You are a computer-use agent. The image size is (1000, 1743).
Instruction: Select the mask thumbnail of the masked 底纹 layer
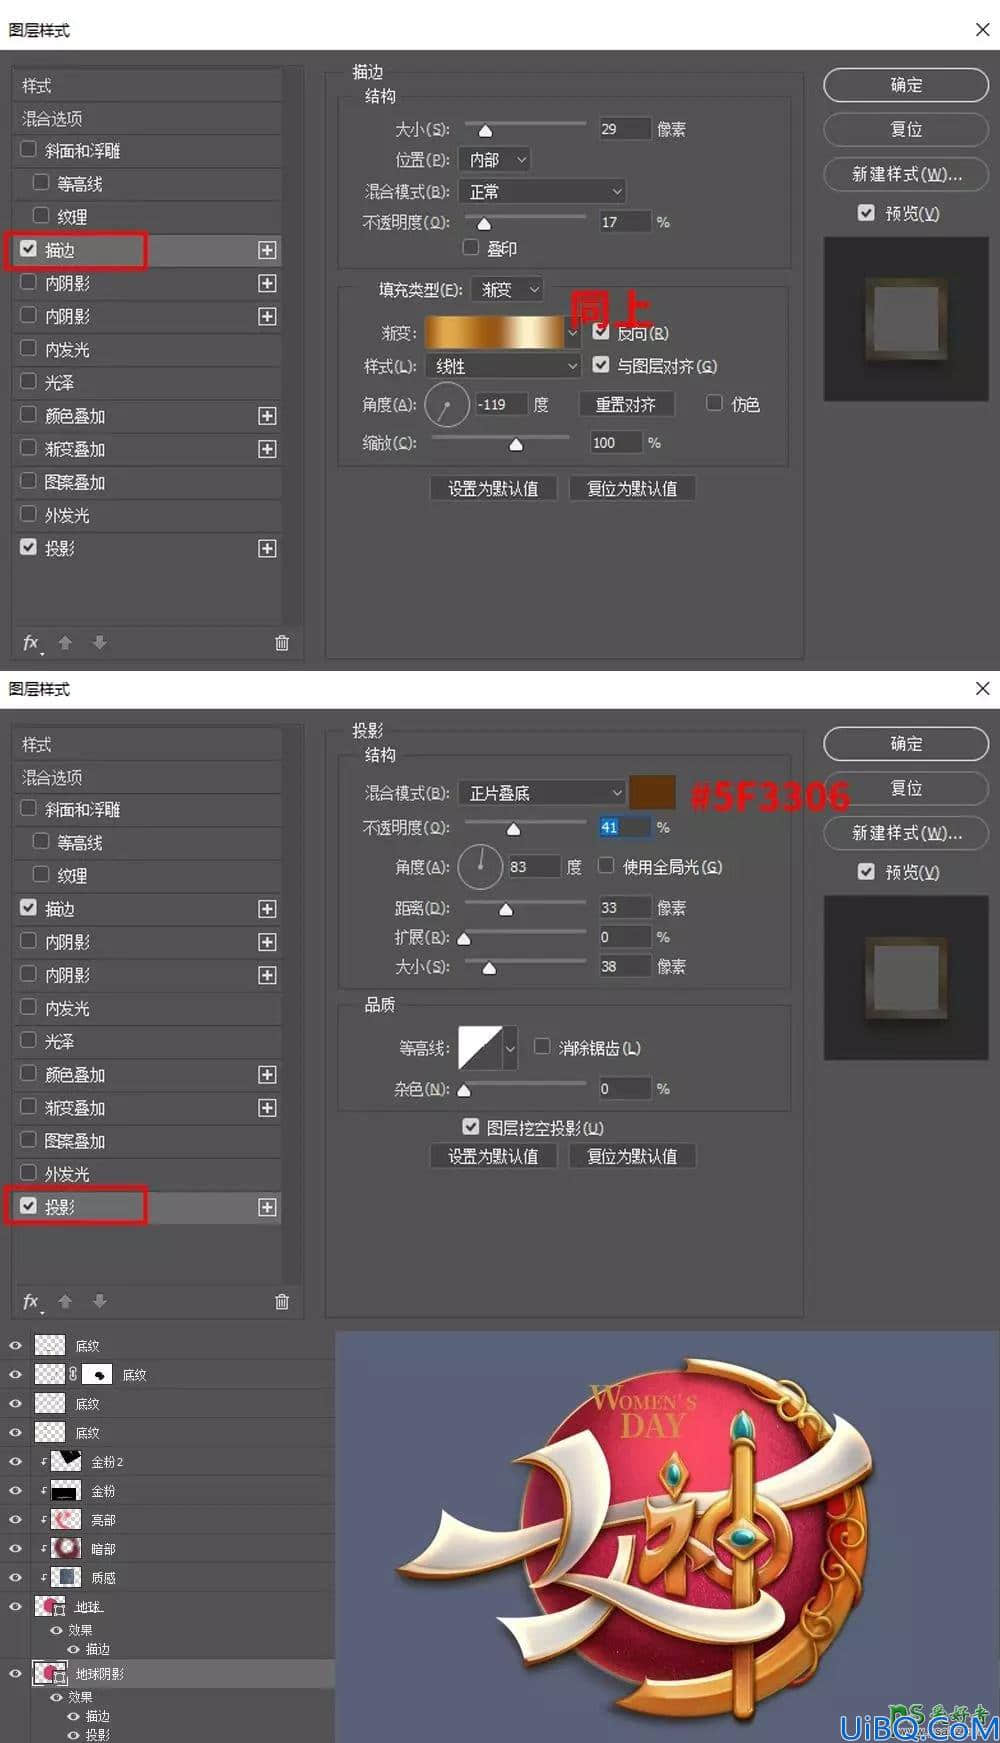point(97,1374)
